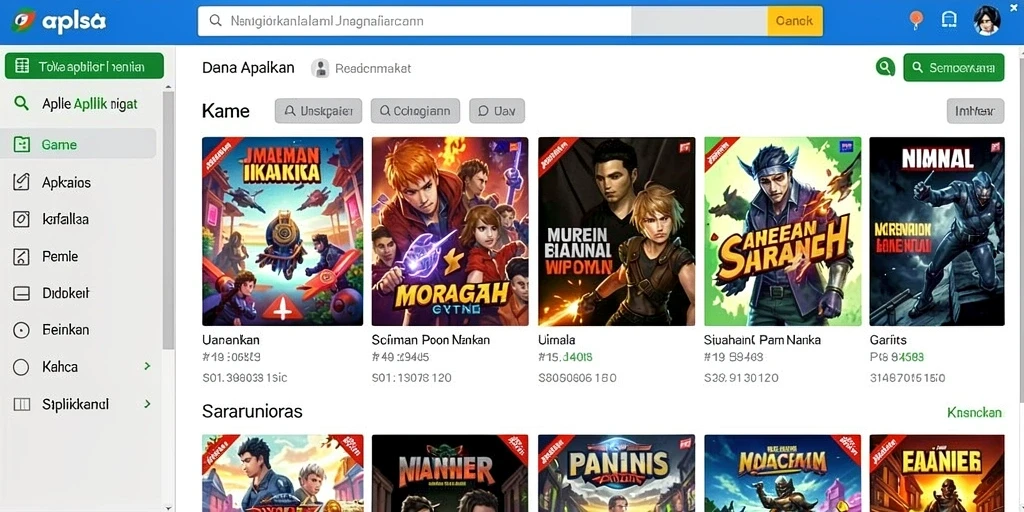Click the Knsnckan link
The height and width of the screenshot is (512, 1024).
tap(974, 413)
